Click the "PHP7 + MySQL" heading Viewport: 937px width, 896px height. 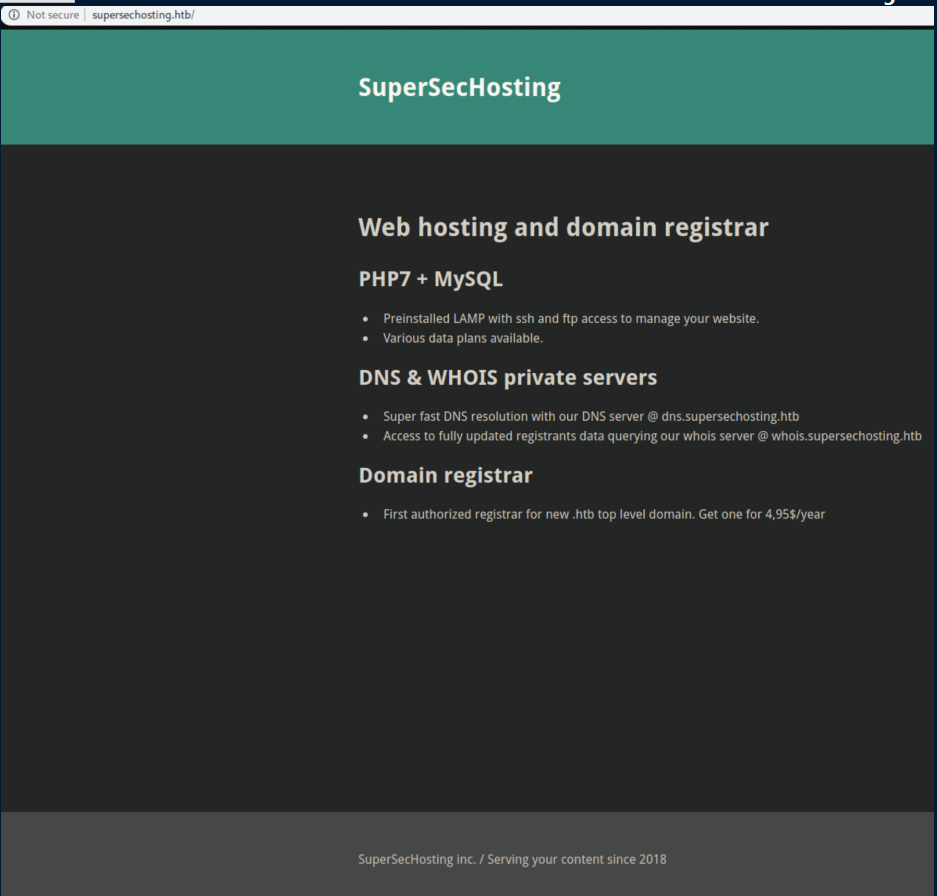(430, 279)
